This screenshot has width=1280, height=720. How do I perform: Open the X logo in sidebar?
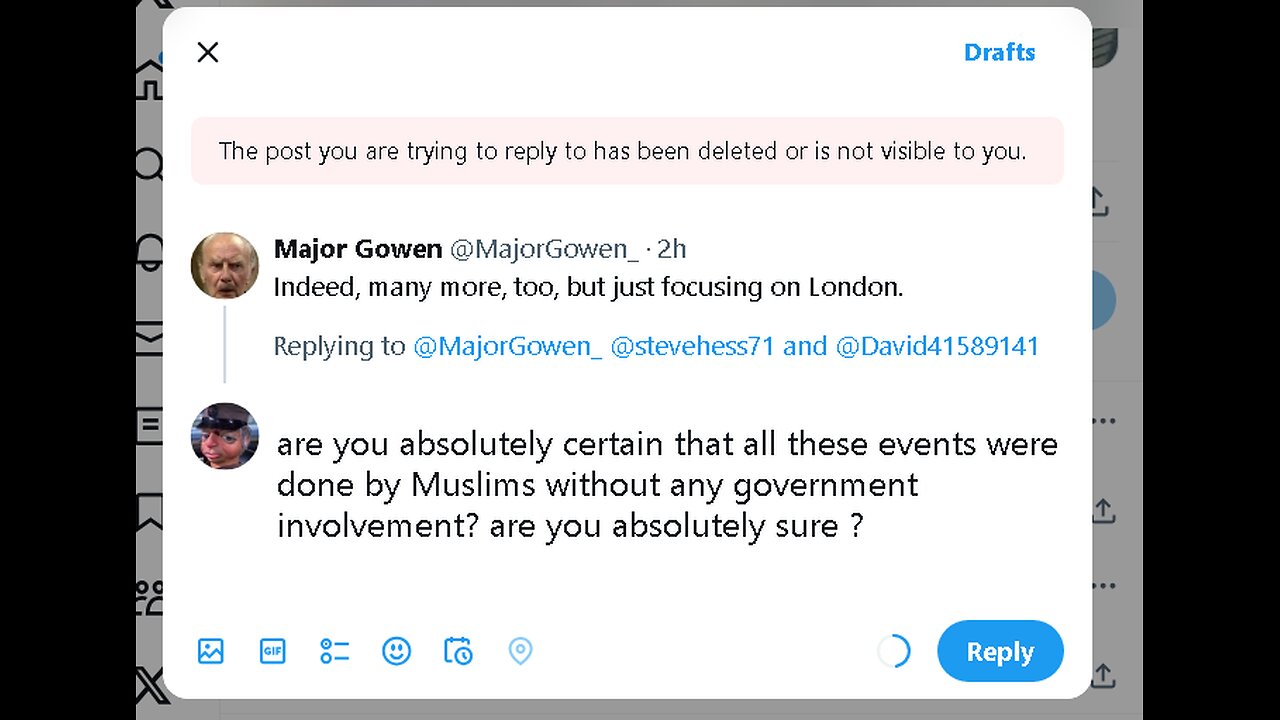tap(150, 688)
